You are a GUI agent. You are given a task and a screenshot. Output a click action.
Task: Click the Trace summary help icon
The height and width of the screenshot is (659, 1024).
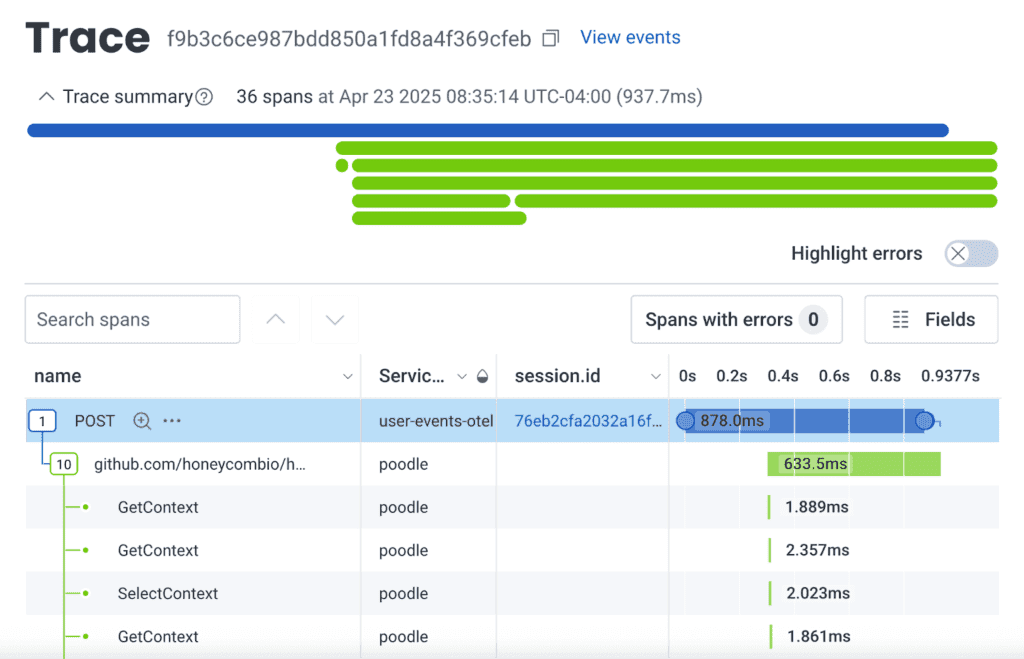[x=204, y=97]
